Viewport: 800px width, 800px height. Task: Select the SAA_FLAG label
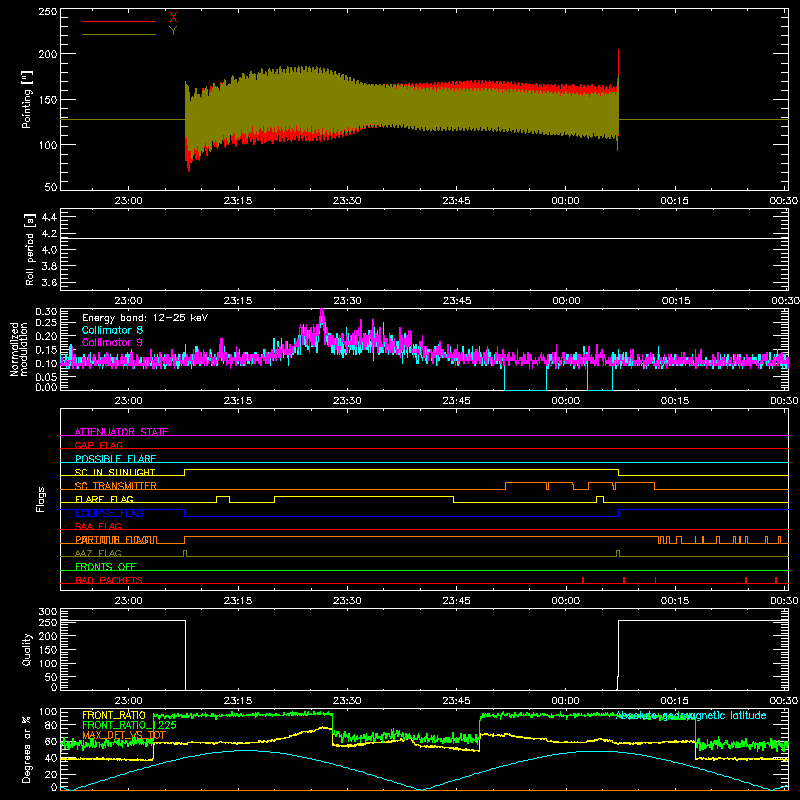[x=98, y=526]
